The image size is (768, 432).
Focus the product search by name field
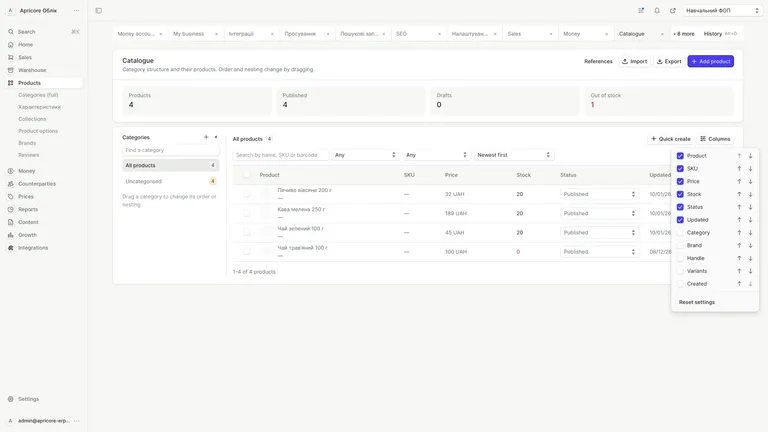(x=280, y=155)
